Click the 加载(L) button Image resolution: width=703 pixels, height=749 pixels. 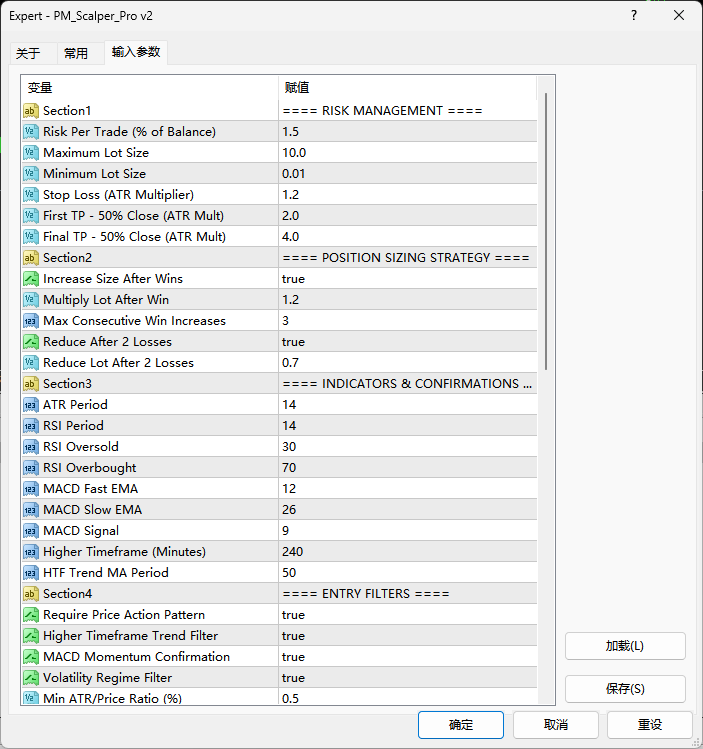(x=625, y=646)
